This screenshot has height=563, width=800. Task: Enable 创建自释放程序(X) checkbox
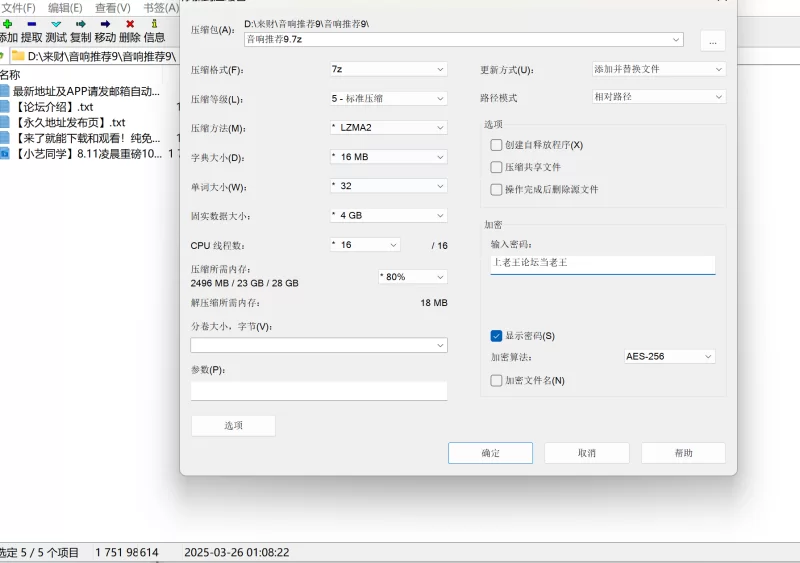(496, 145)
